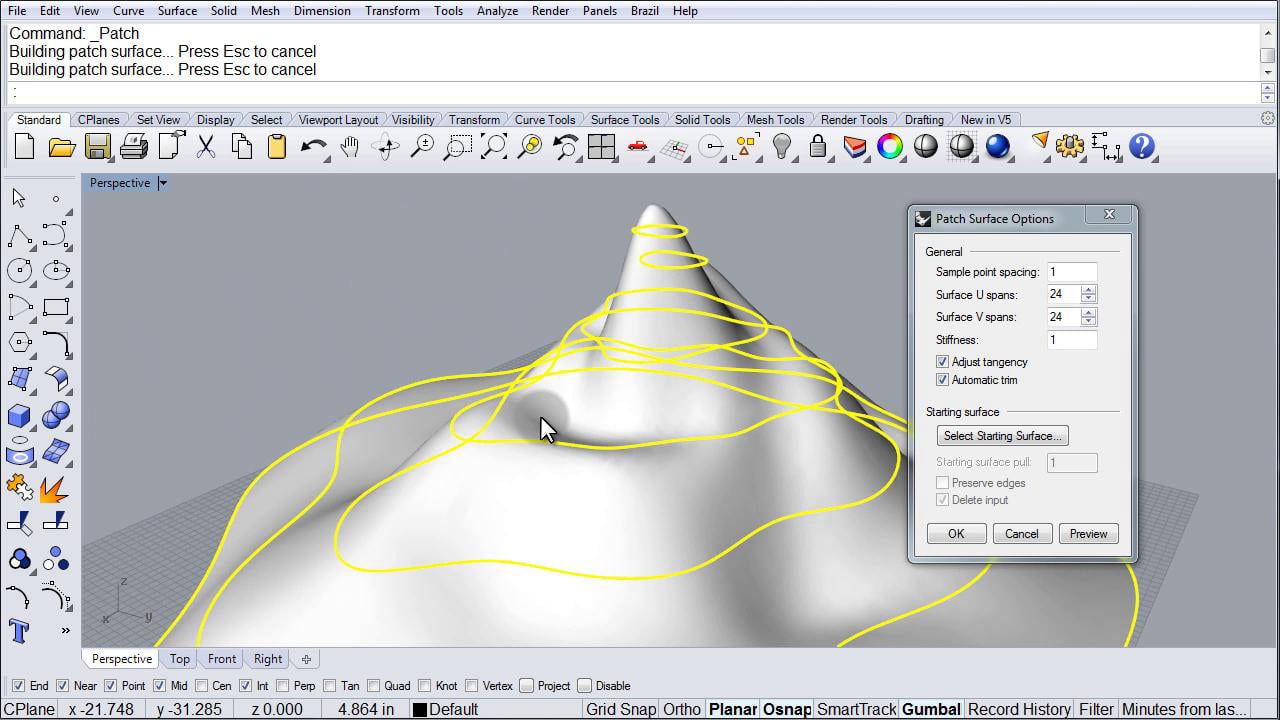Toggle Gumbal in status bar
Screen dimensions: 1280x720
click(931, 710)
